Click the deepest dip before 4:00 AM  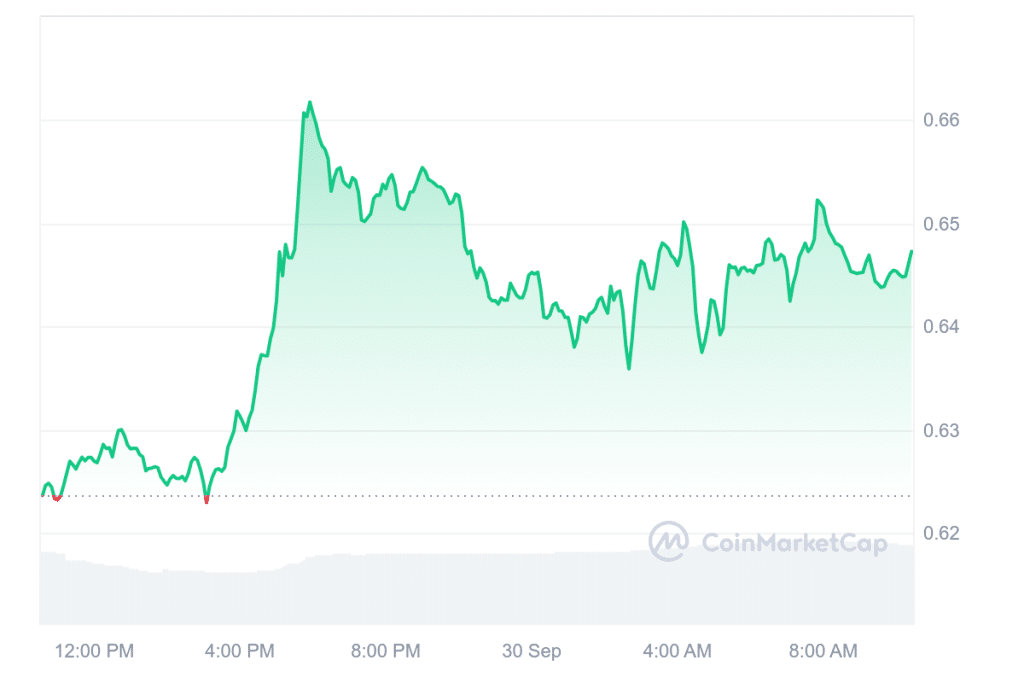click(629, 368)
